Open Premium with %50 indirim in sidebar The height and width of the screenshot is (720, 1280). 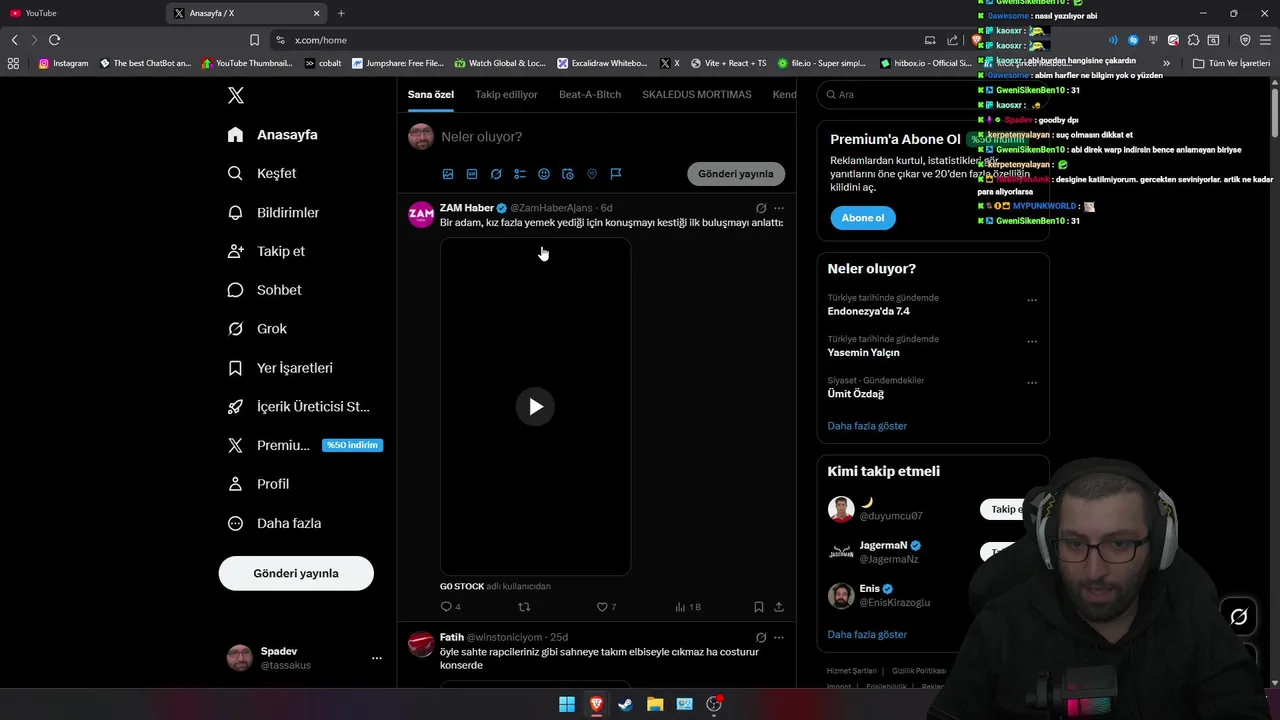click(305, 445)
